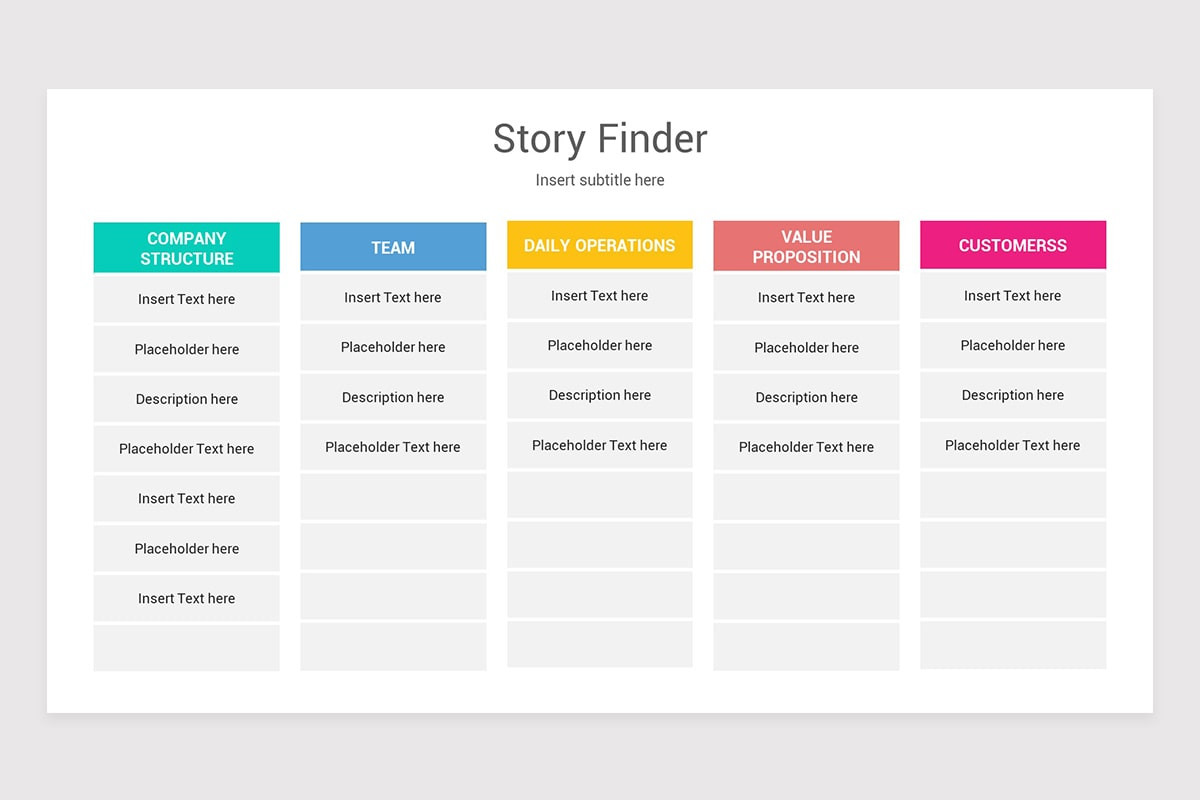The height and width of the screenshot is (800, 1200).
Task: Click the bottom empty cell in Customerss column
Action: pos(1013,645)
